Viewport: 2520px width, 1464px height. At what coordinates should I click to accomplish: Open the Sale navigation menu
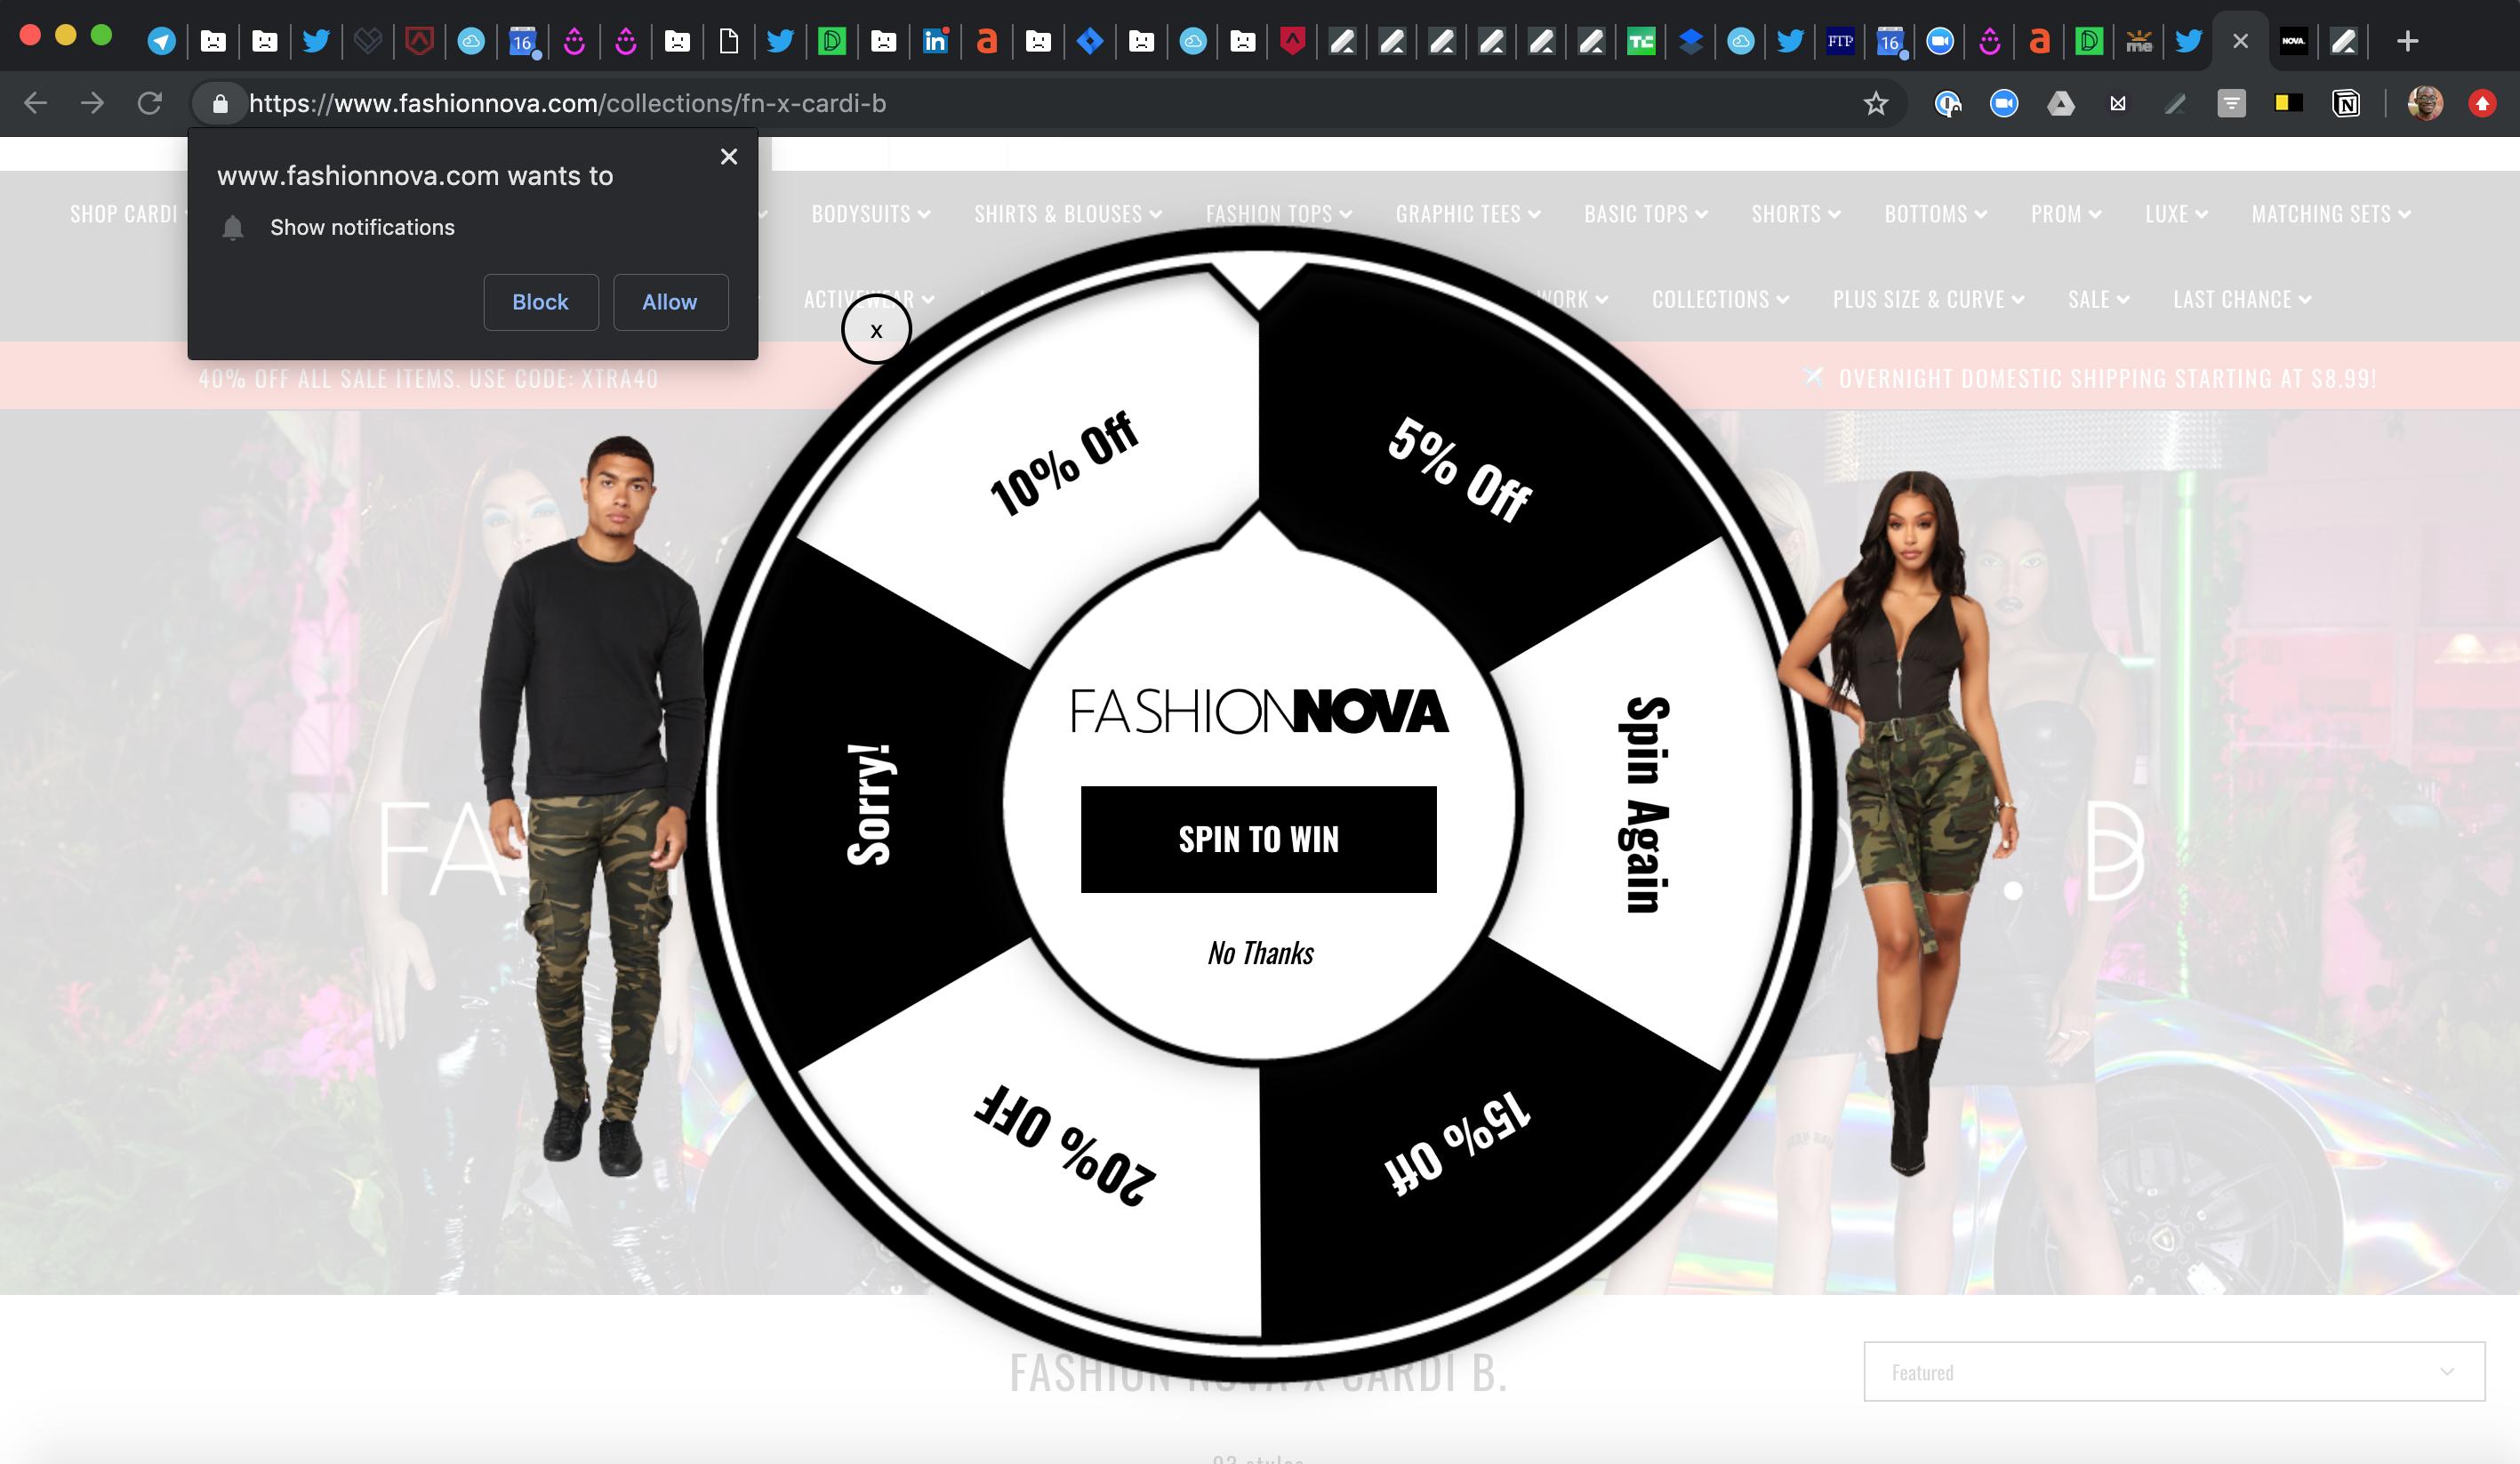click(x=2098, y=299)
